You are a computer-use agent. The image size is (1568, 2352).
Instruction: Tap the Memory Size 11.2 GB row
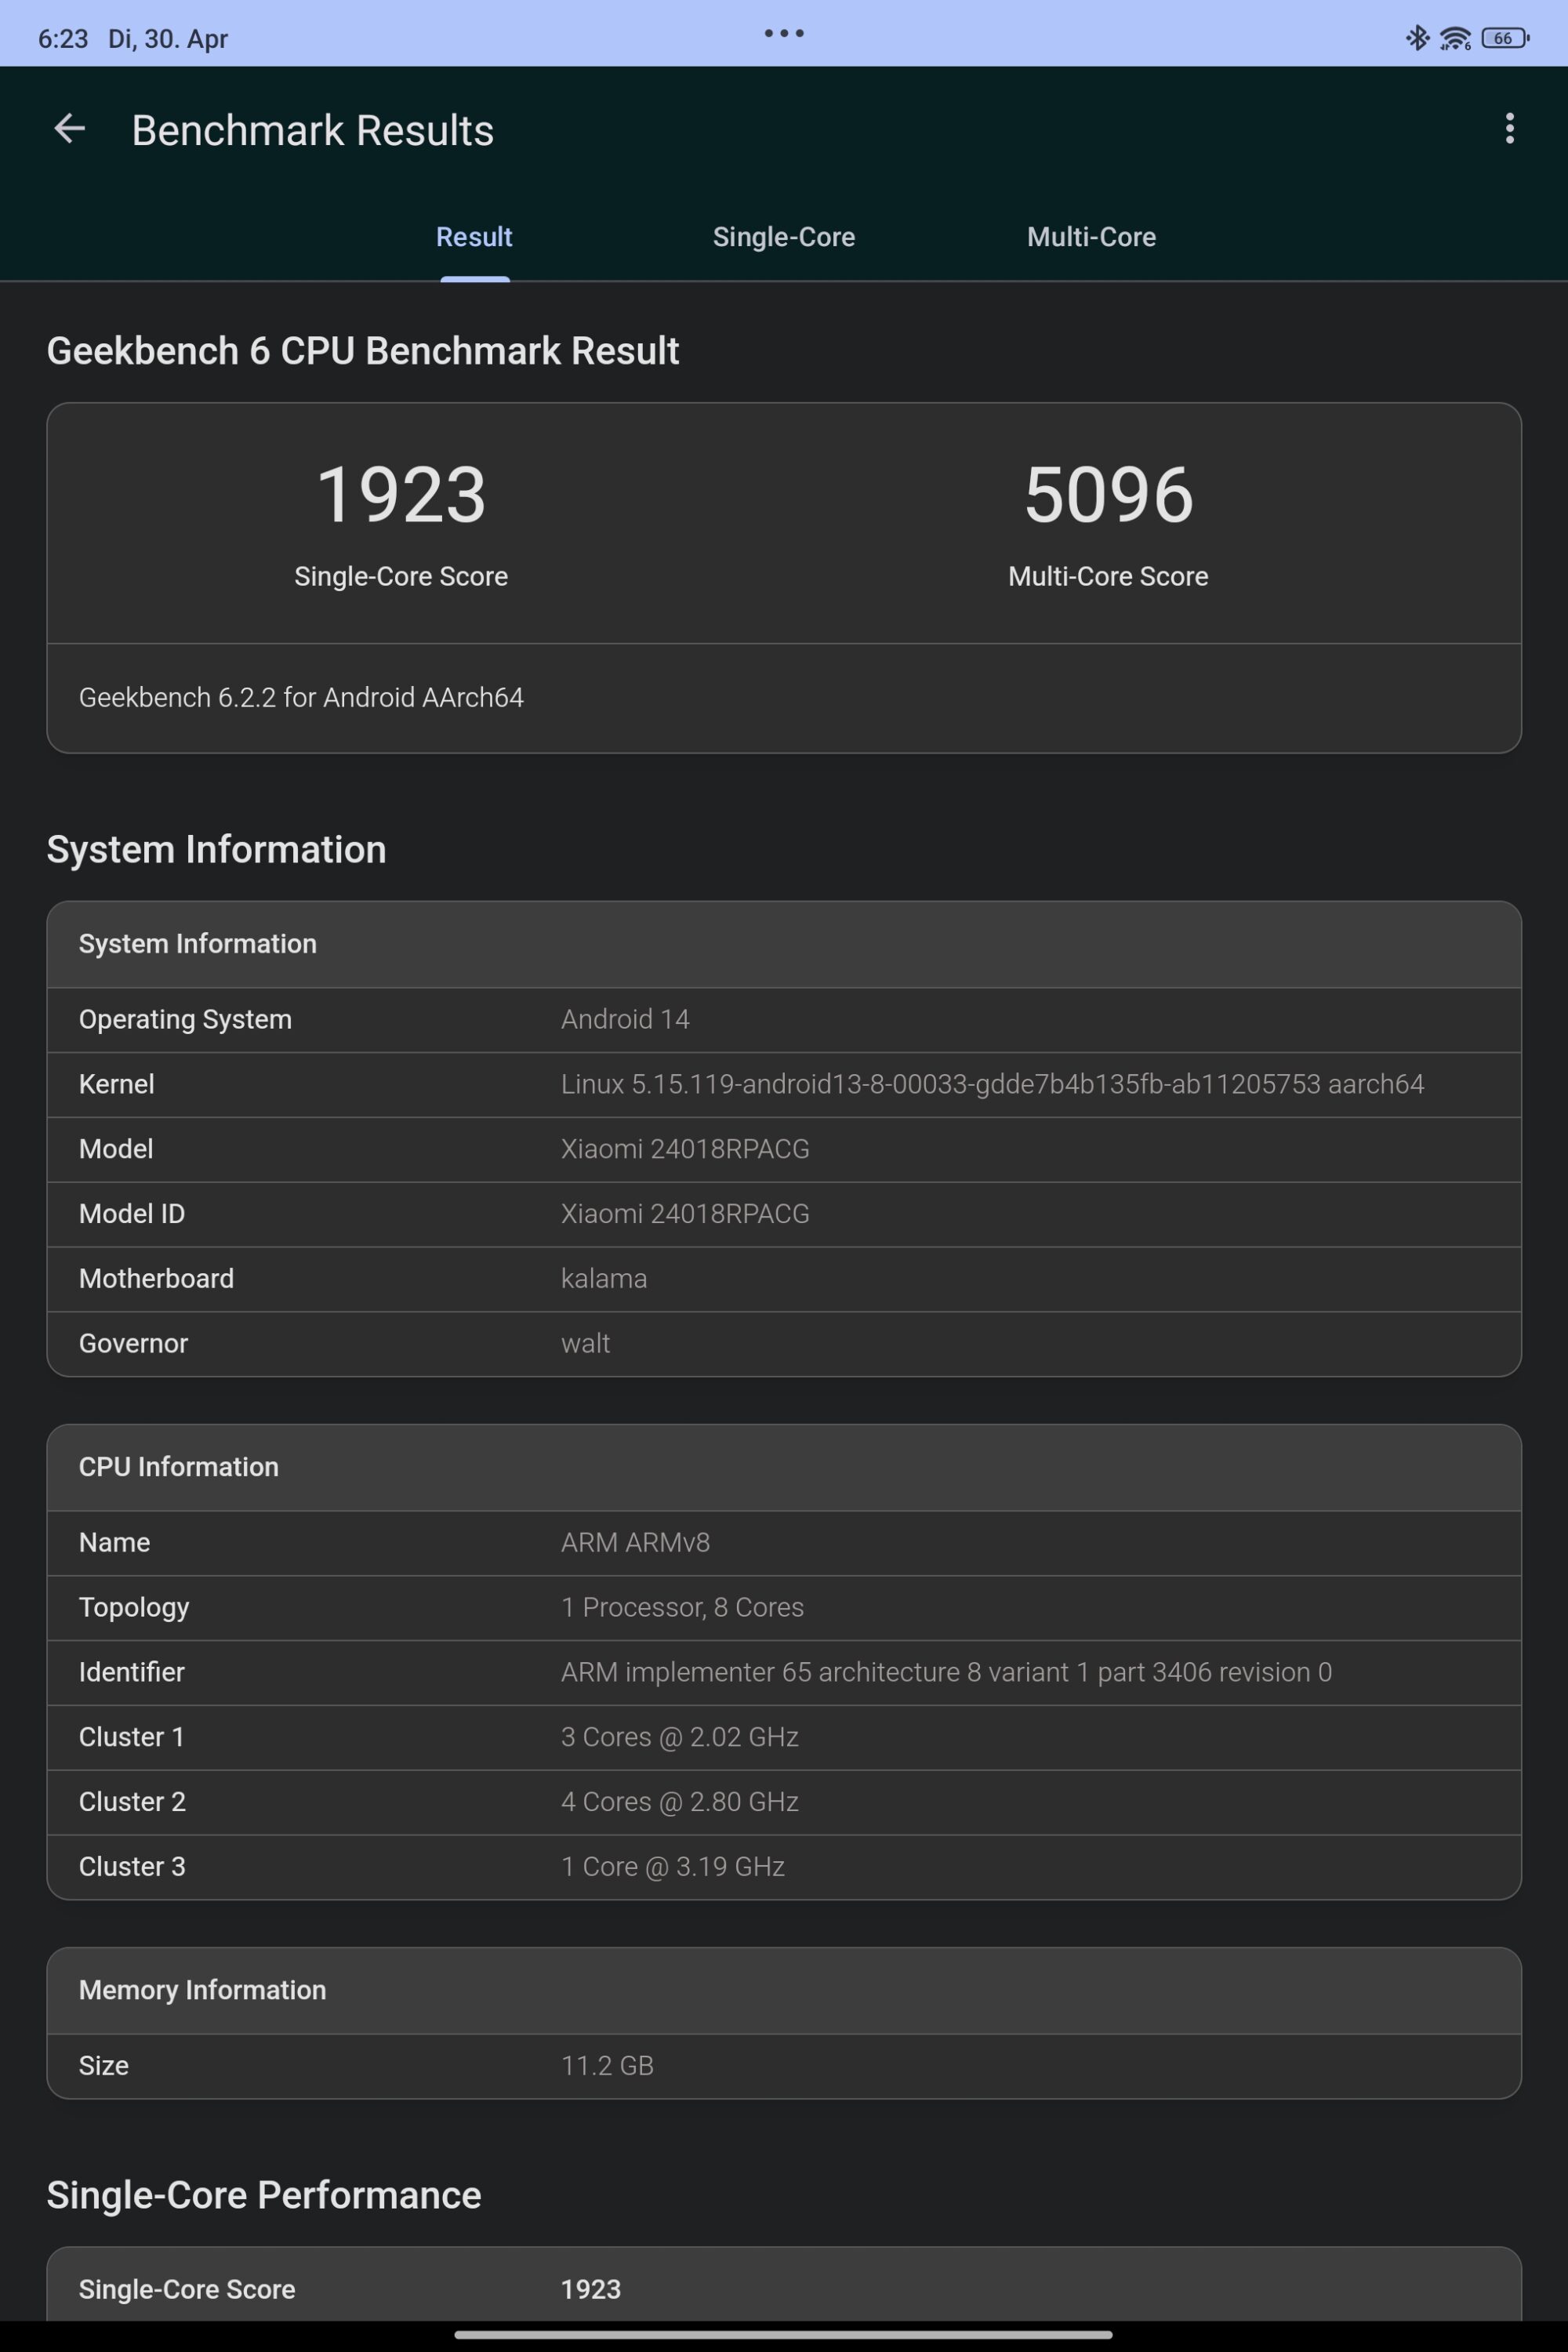(x=784, y=2065)
